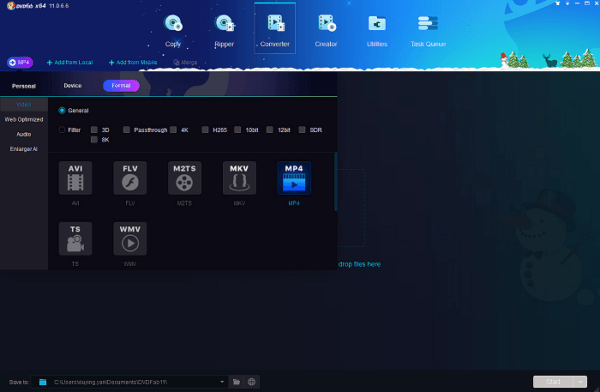The height and width of the screenshot is (392, 600).
Task: Click the folder browse icon next to save path
Action: (x=236, y=382)
